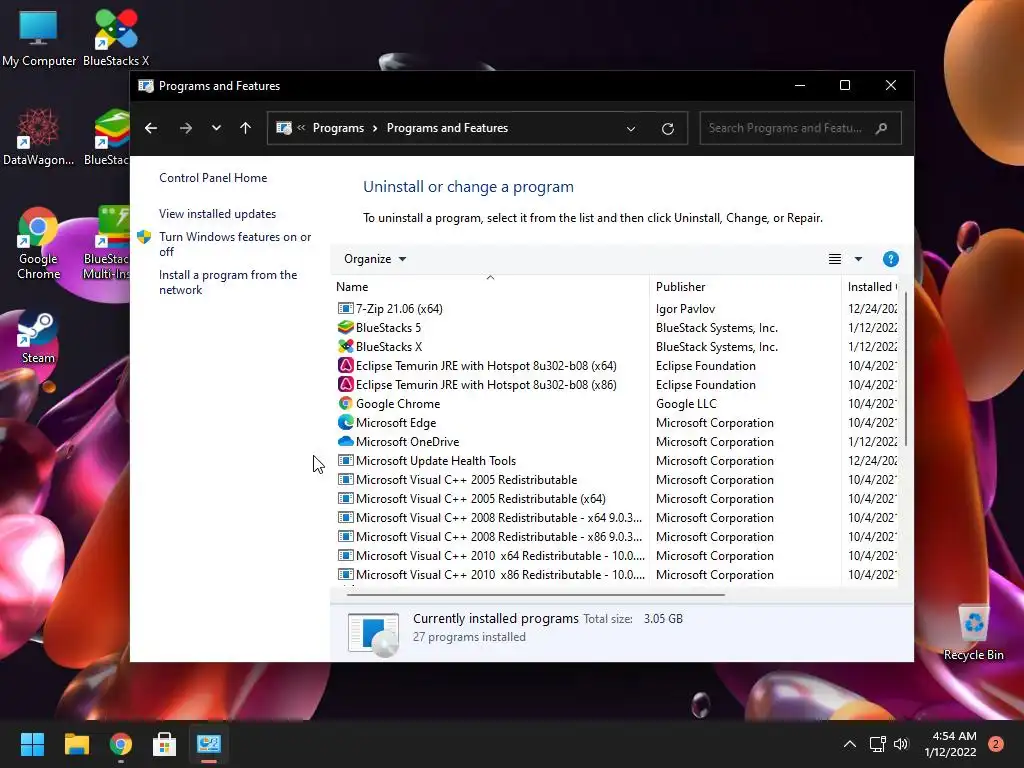Go up one level with up arrow
This screenshot has height=768, width=1024.
(246, 128)
